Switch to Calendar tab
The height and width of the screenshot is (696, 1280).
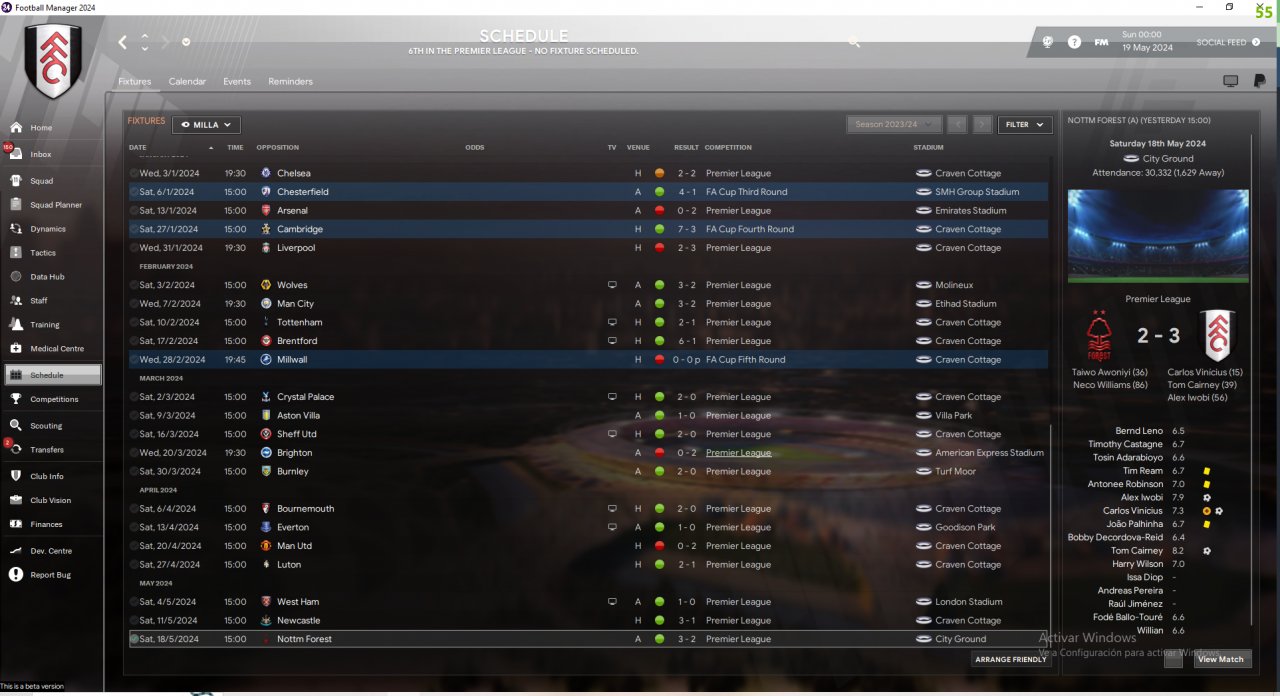click(x=187, y=81)
